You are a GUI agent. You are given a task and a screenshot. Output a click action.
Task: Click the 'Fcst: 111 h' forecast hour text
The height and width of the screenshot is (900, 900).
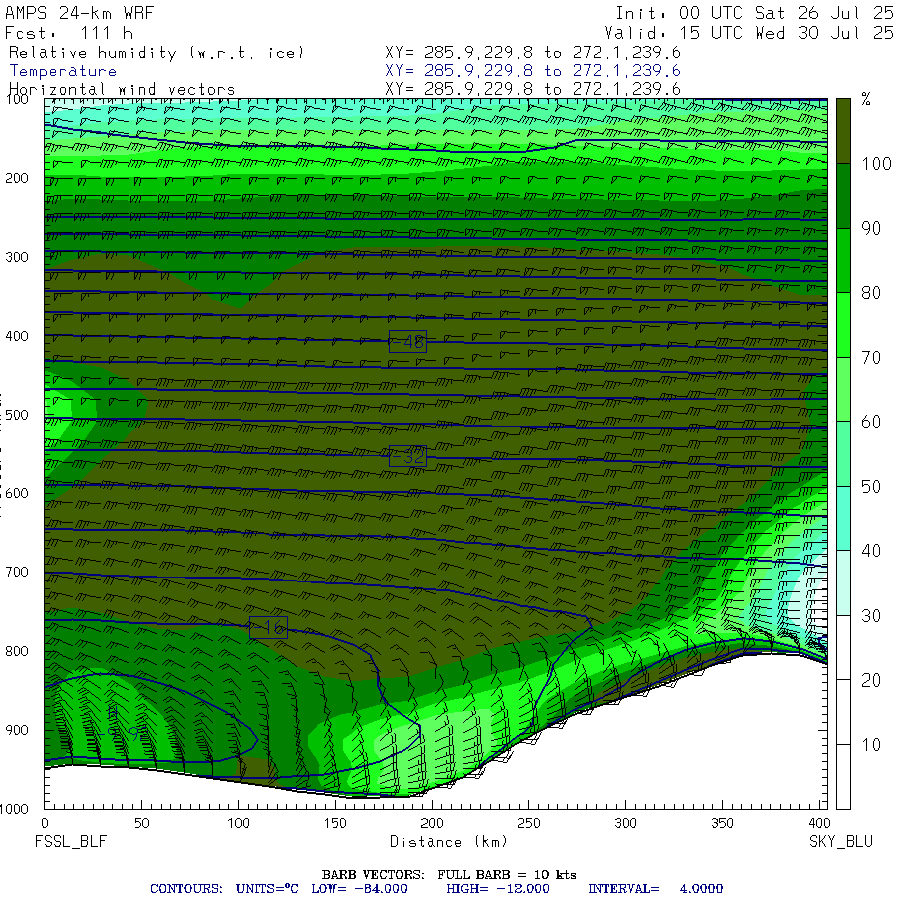(x=69, y=33)
